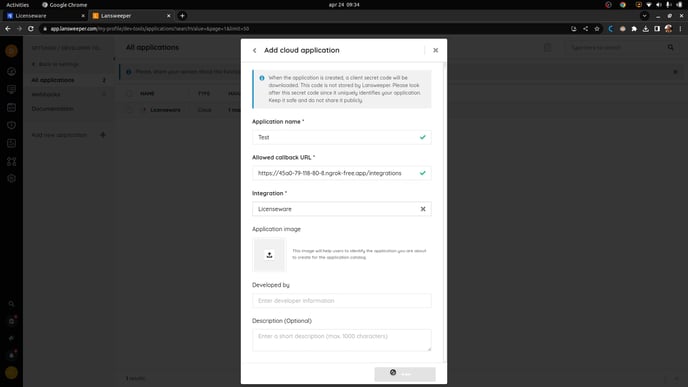
Task: Toggle the Licenseware row checkbox
Action: point(129,110)
